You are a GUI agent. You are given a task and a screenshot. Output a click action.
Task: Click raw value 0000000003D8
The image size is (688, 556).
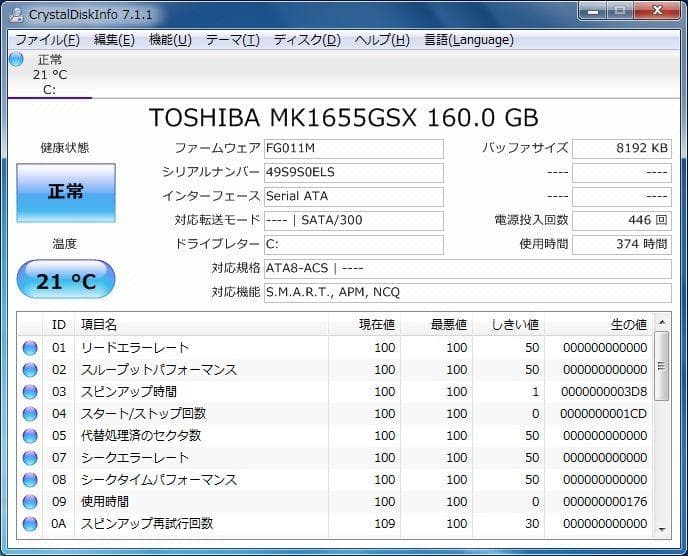[x=604, y=392]
